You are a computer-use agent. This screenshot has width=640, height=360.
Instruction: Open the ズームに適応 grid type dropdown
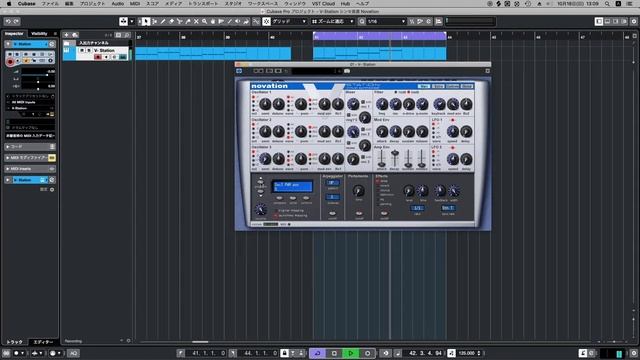(333, 21)
